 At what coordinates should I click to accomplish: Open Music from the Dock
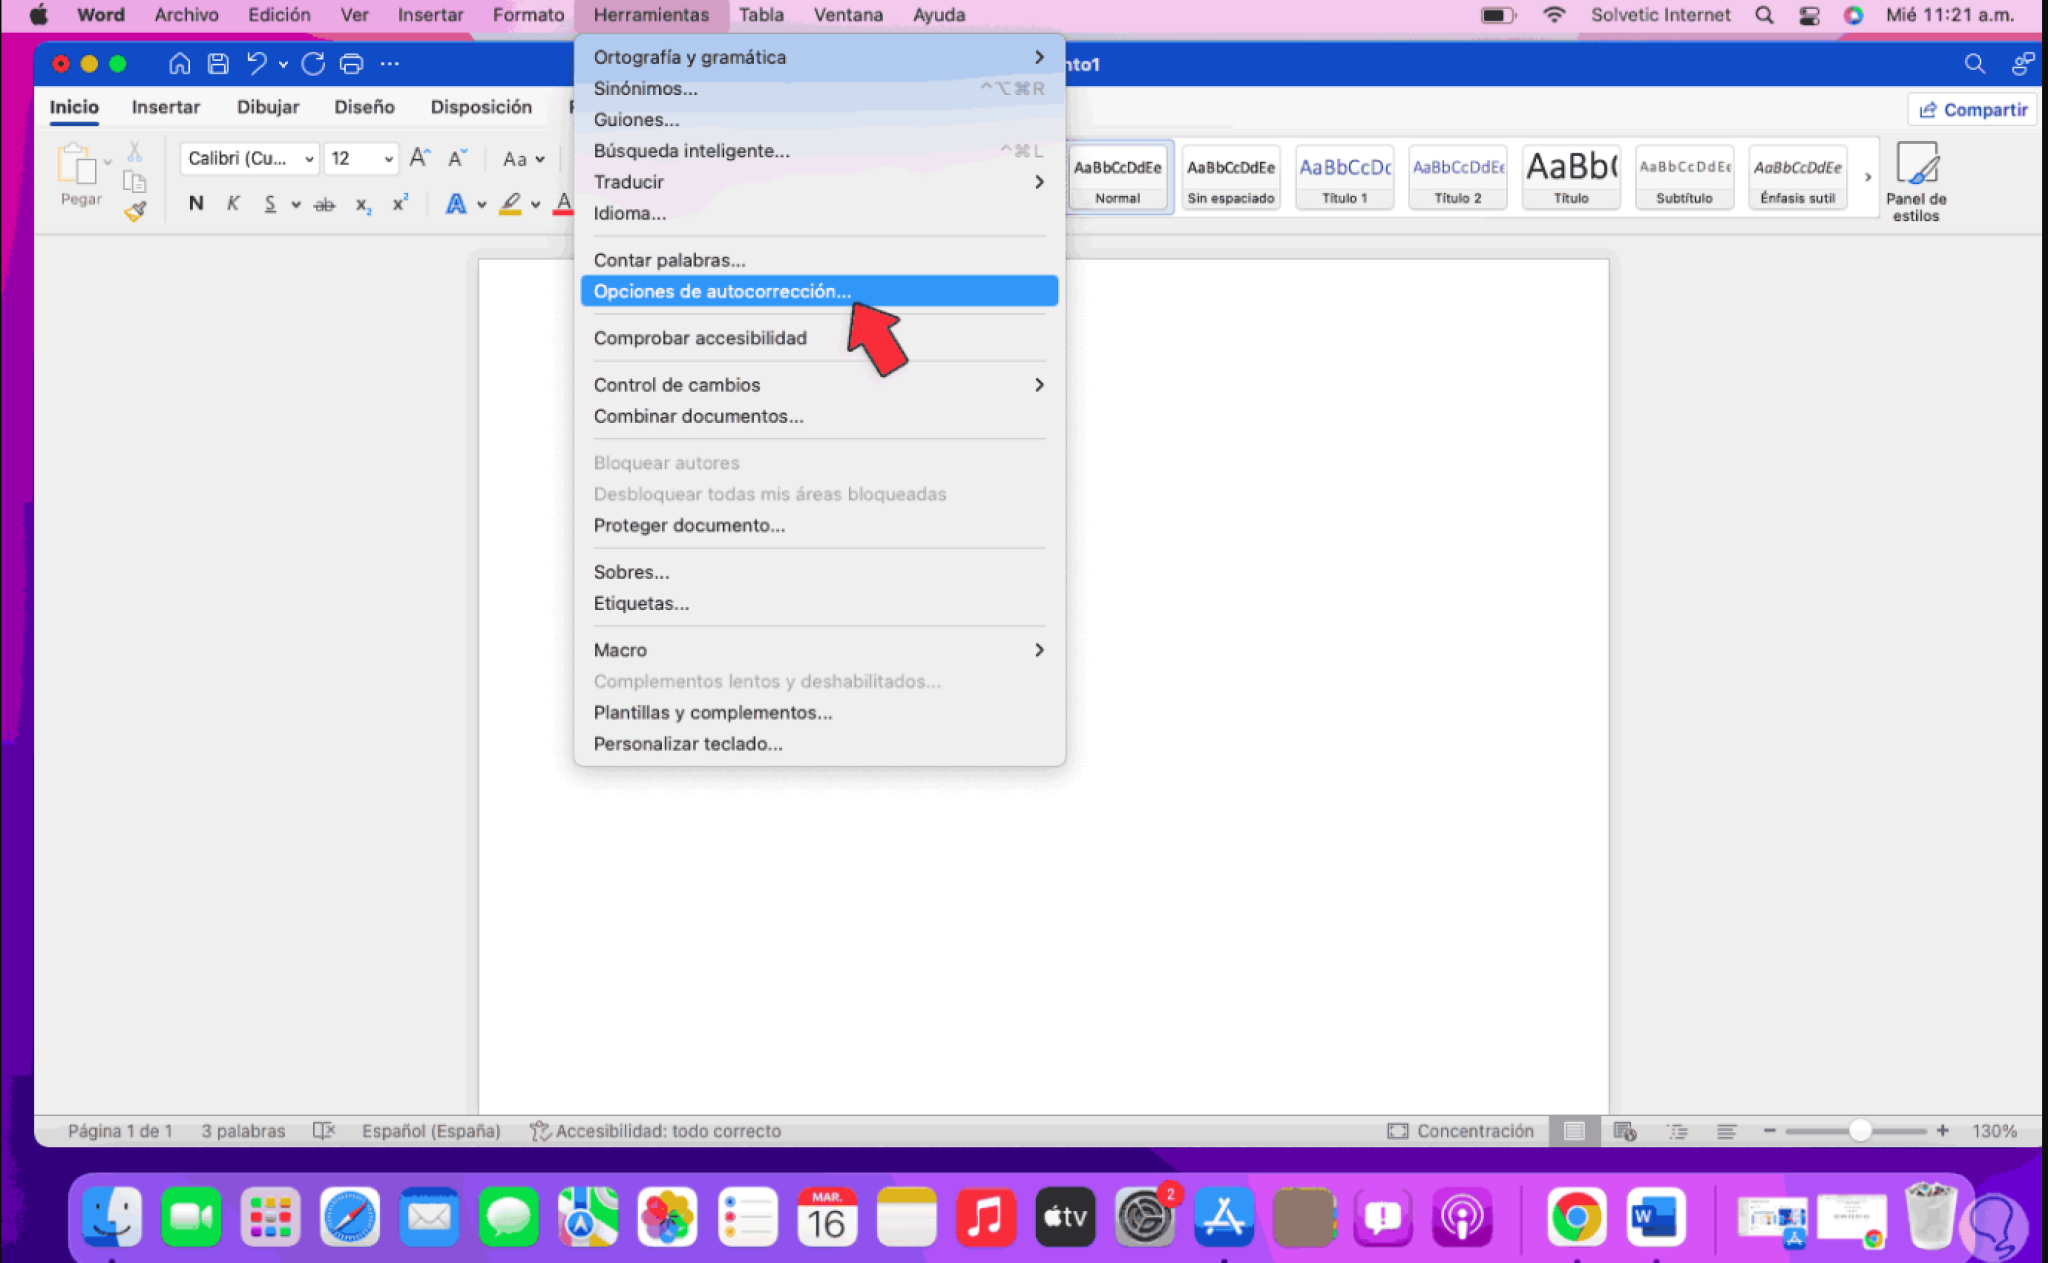coord(985,1217)
